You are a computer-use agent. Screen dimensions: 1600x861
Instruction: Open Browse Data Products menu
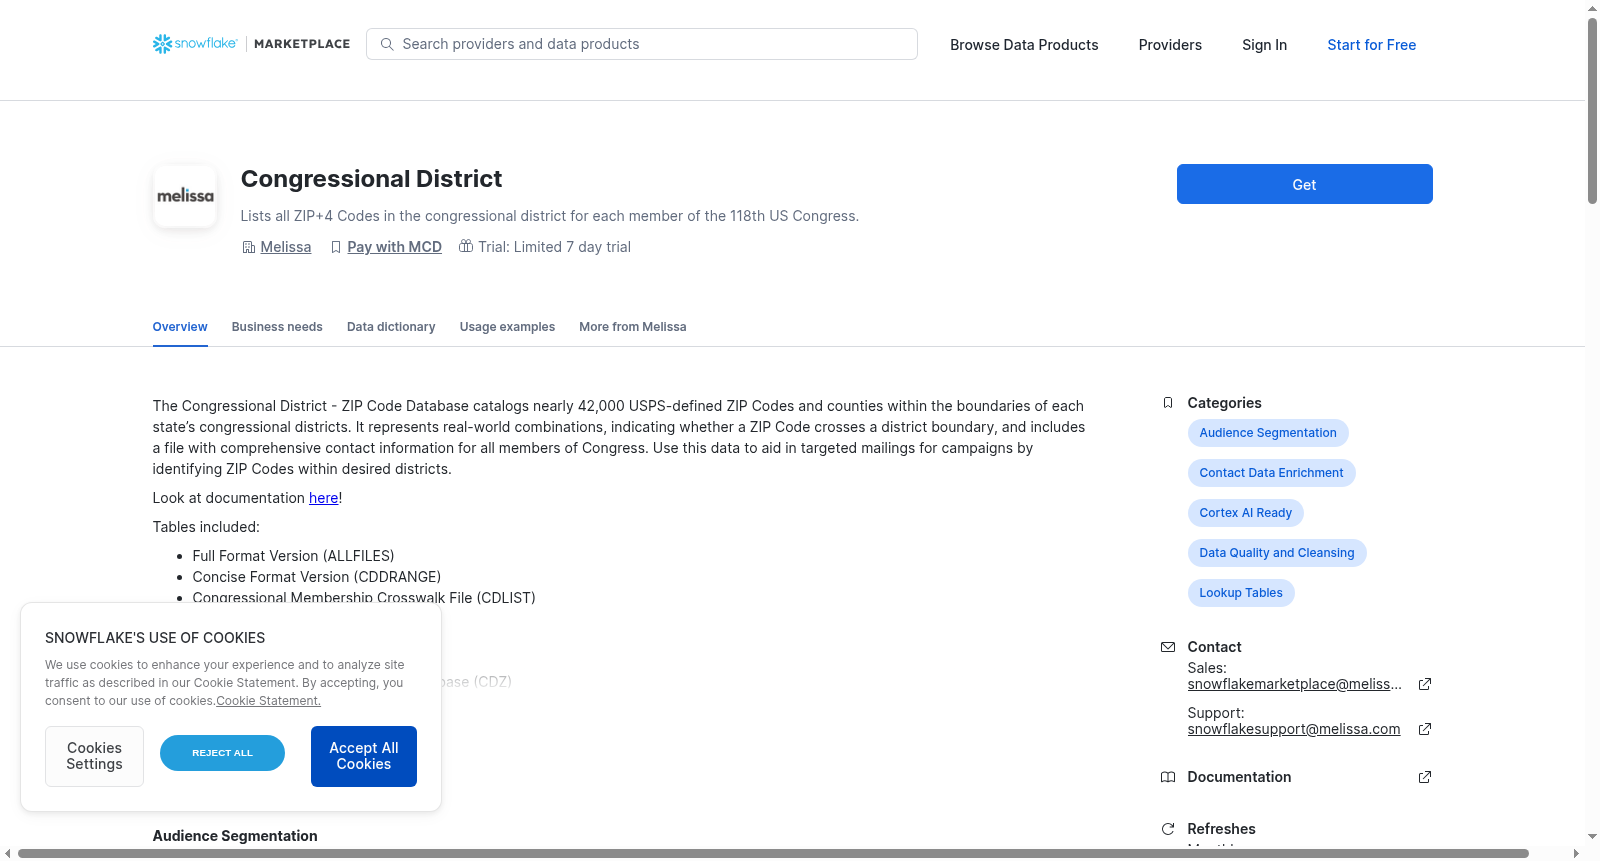(x=1024, y=45)
